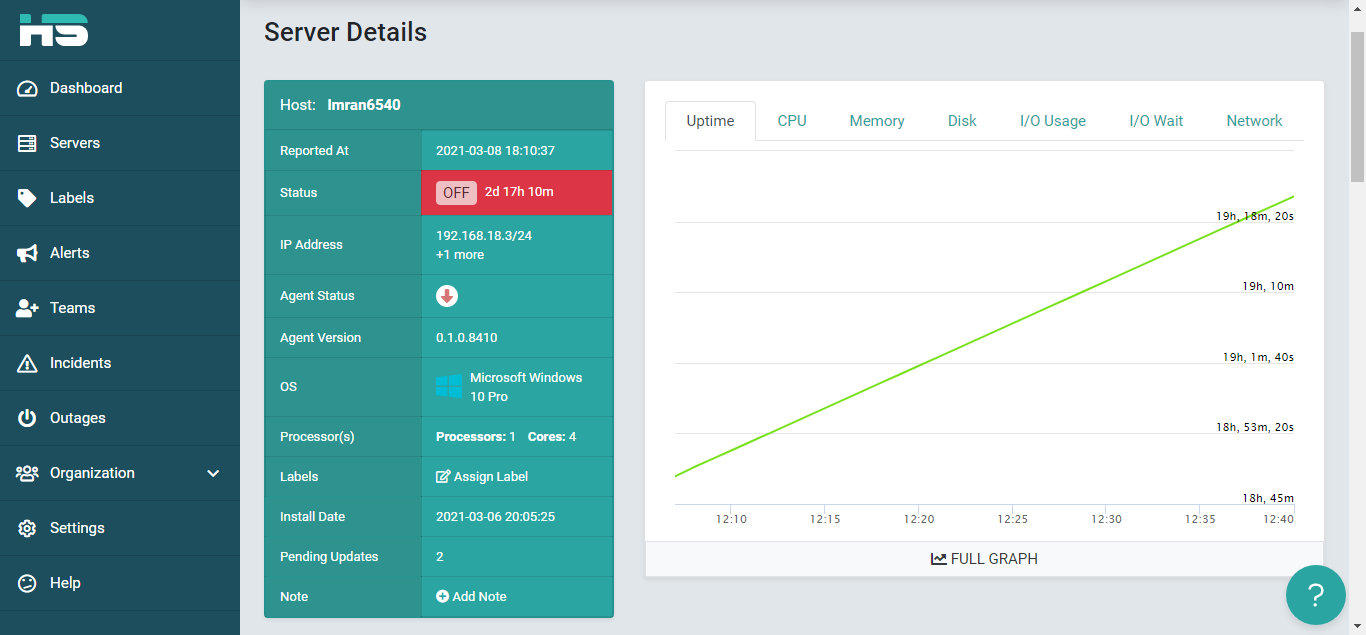
Task: Click the OFF status badge
Action: coord(456,193)
